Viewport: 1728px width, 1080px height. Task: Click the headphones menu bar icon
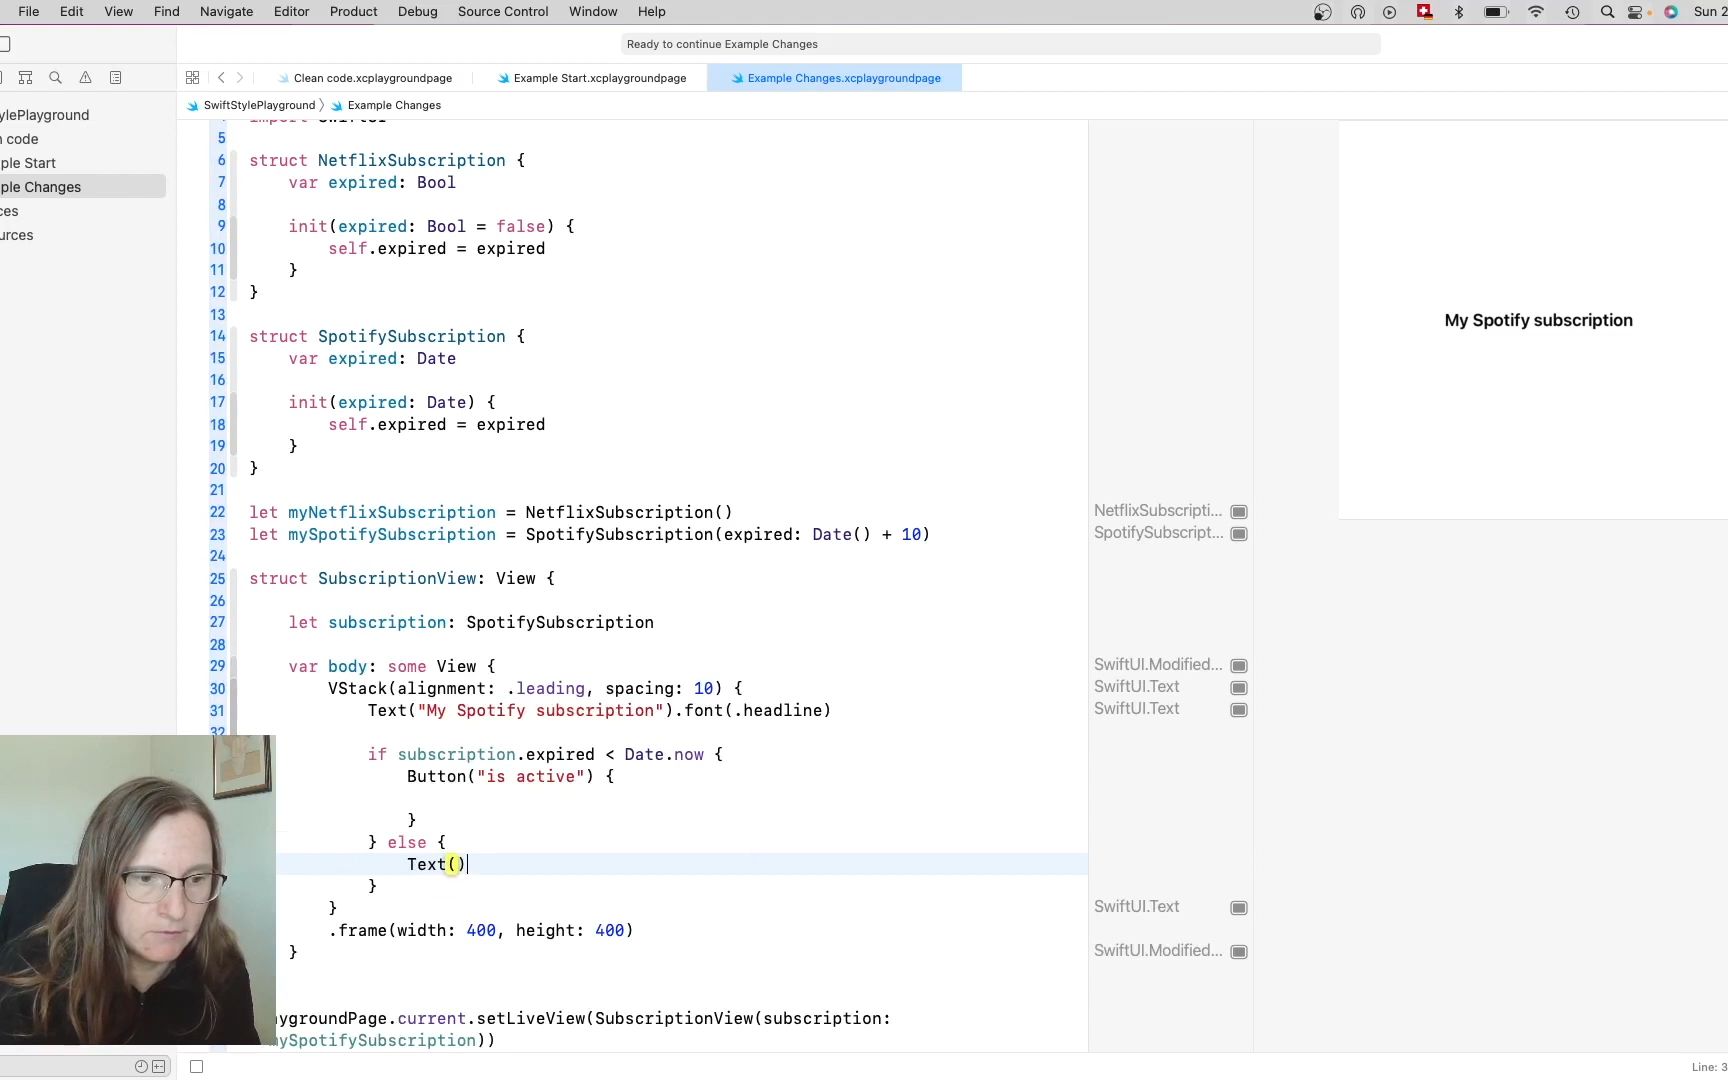[x=1358, y=12]
